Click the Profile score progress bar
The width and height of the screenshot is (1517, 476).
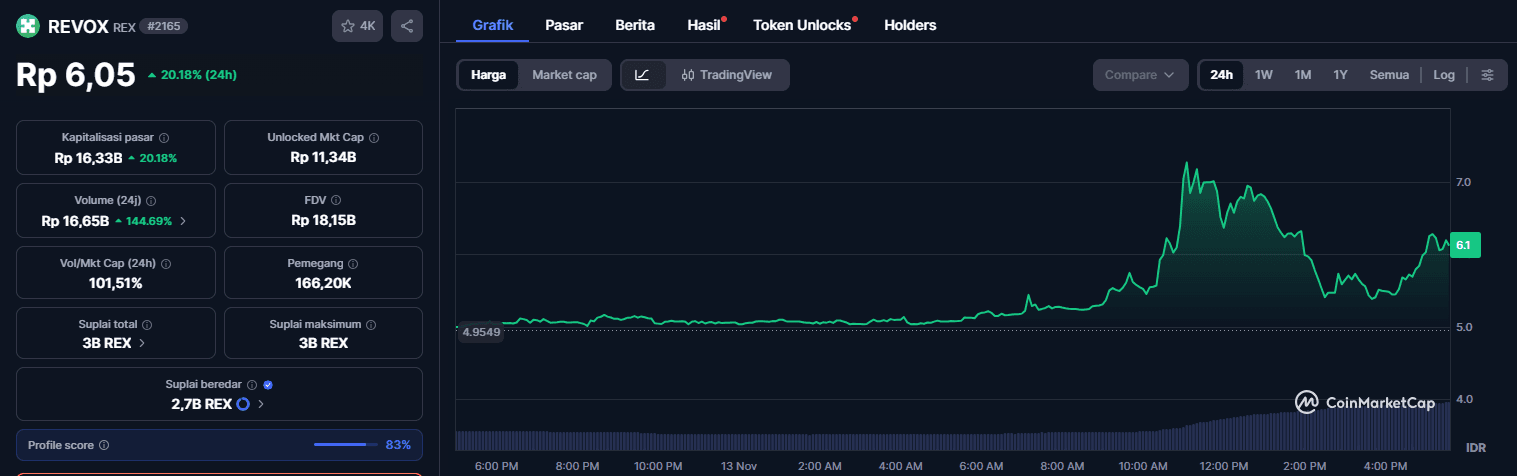tap(346, 444)
